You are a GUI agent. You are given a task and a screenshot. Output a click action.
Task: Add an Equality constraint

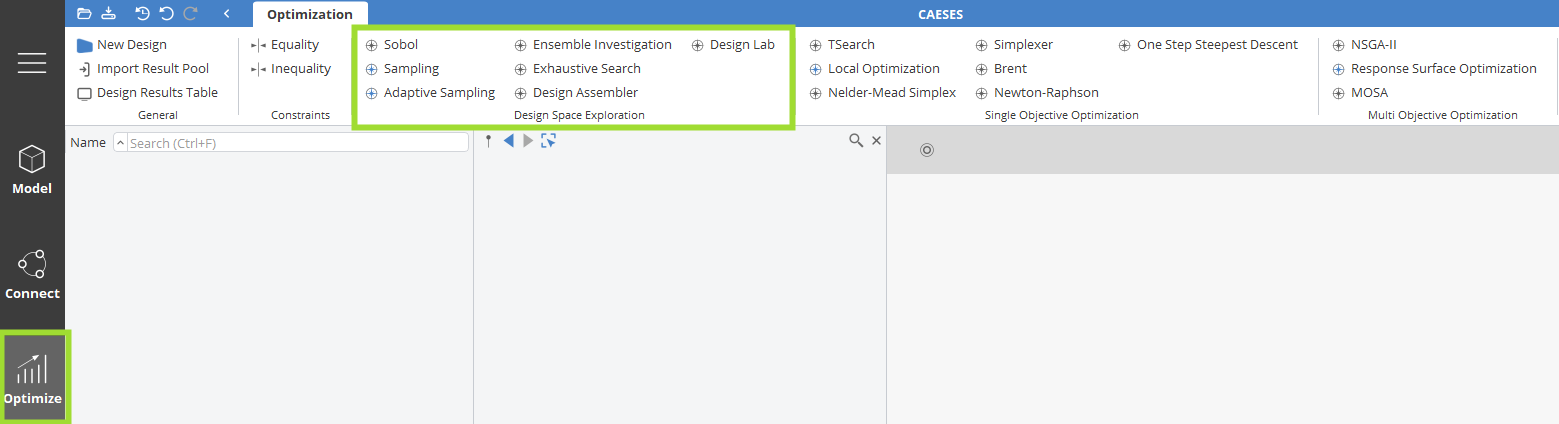coord(285,45)
